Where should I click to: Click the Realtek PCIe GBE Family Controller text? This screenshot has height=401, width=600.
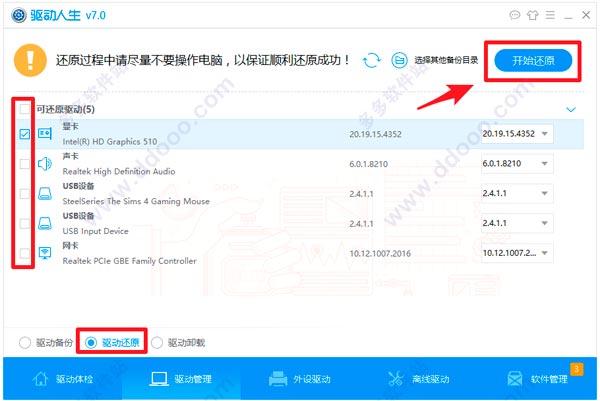[130, 261]
